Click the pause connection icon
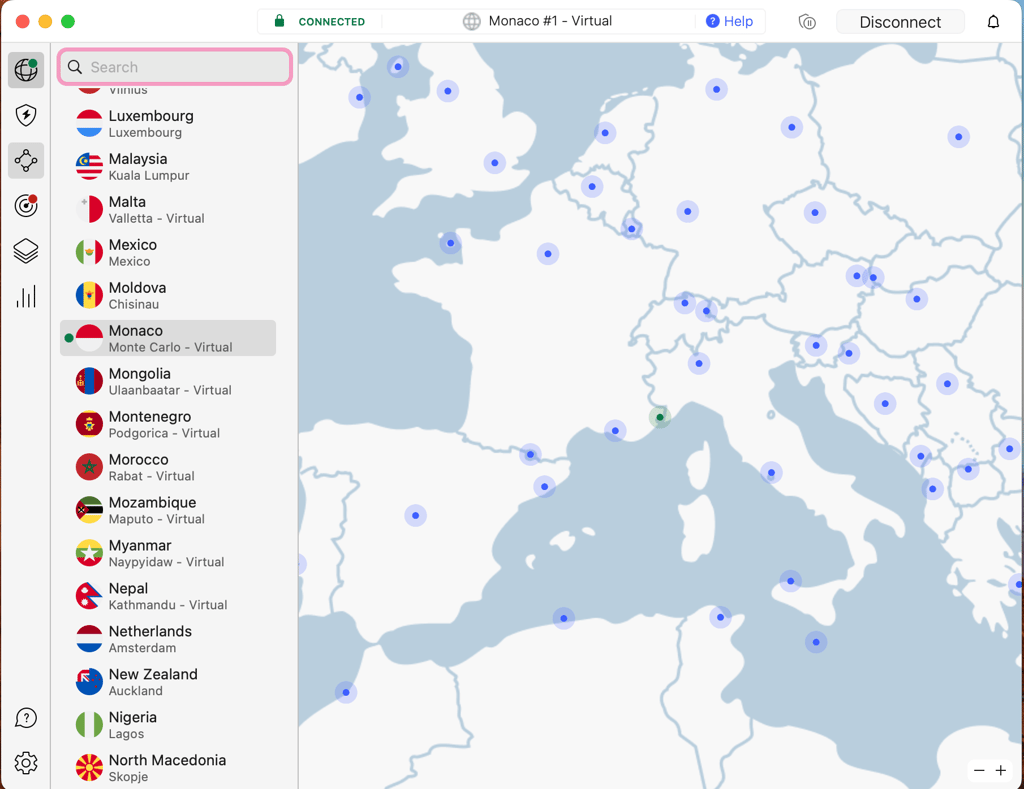 807,22
